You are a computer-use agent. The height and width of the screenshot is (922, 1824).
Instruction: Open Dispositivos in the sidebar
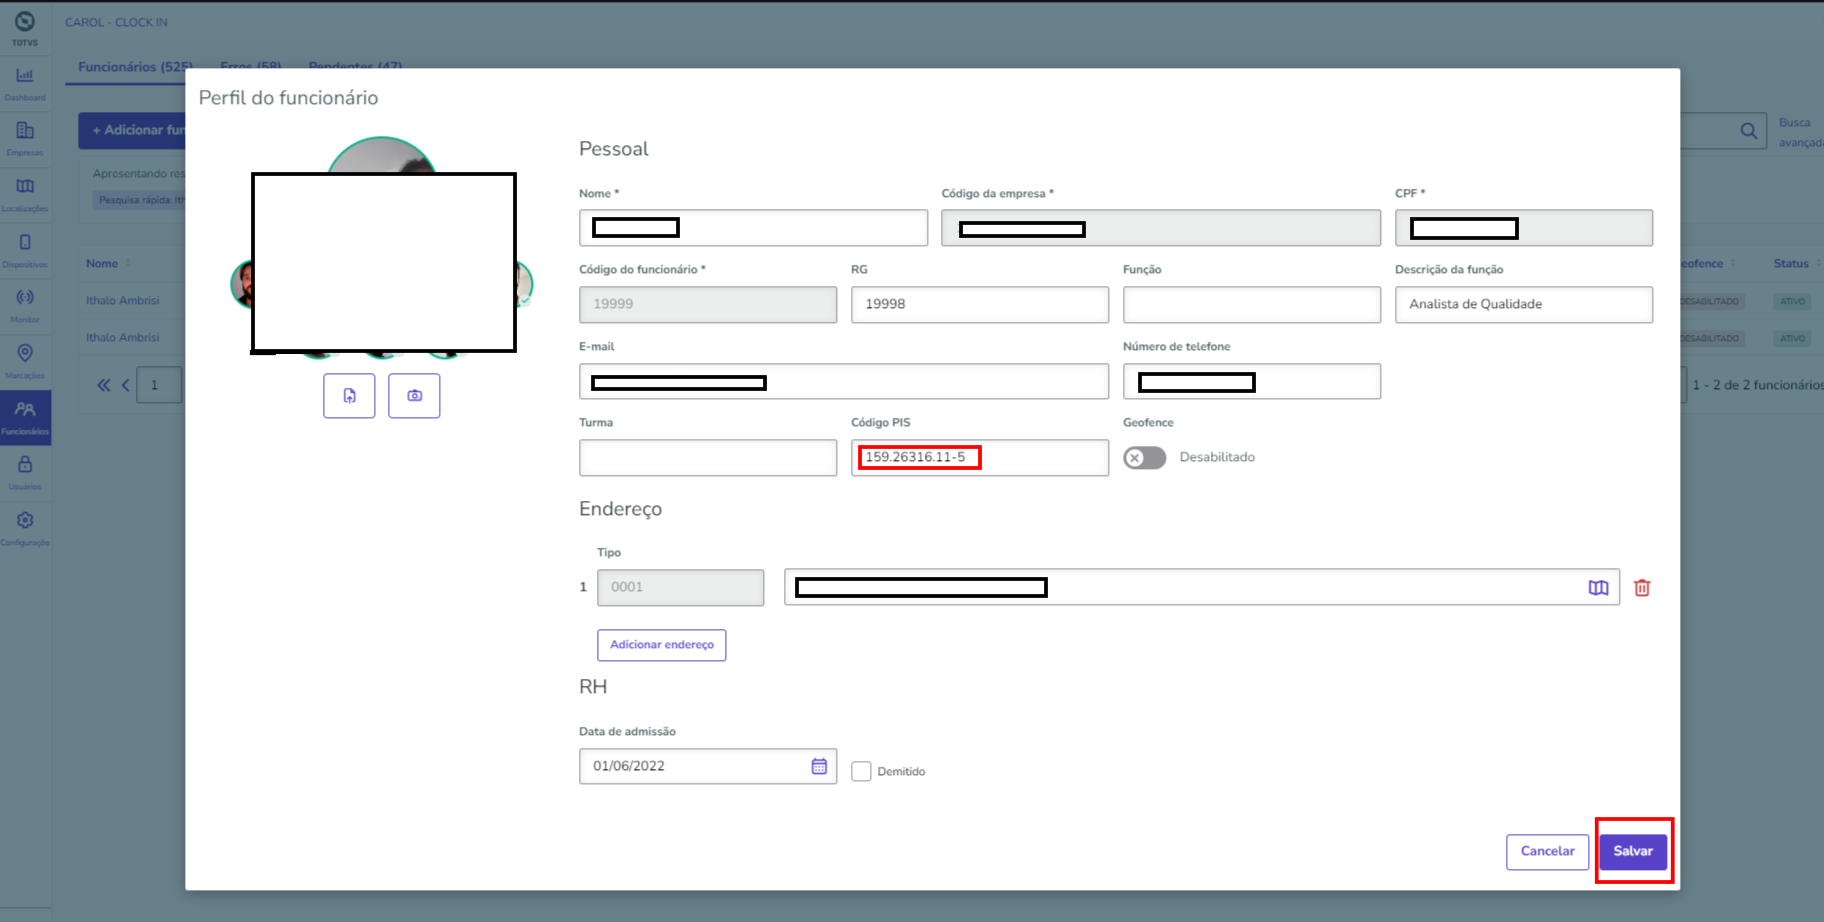click(25, 250)
